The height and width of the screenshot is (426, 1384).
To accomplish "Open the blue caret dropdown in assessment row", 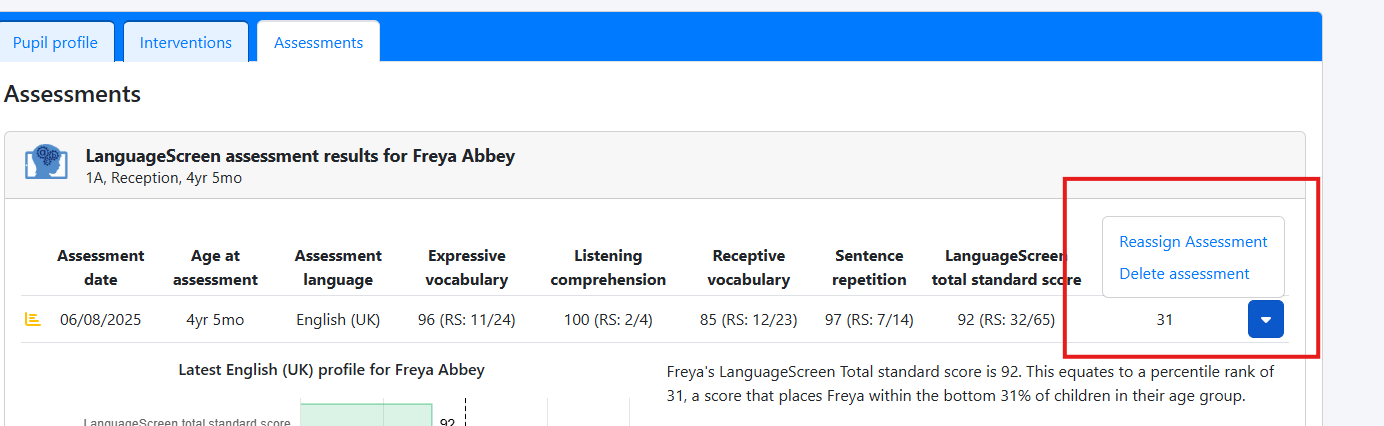I will pyautogui.click(x=1265, y=320).
